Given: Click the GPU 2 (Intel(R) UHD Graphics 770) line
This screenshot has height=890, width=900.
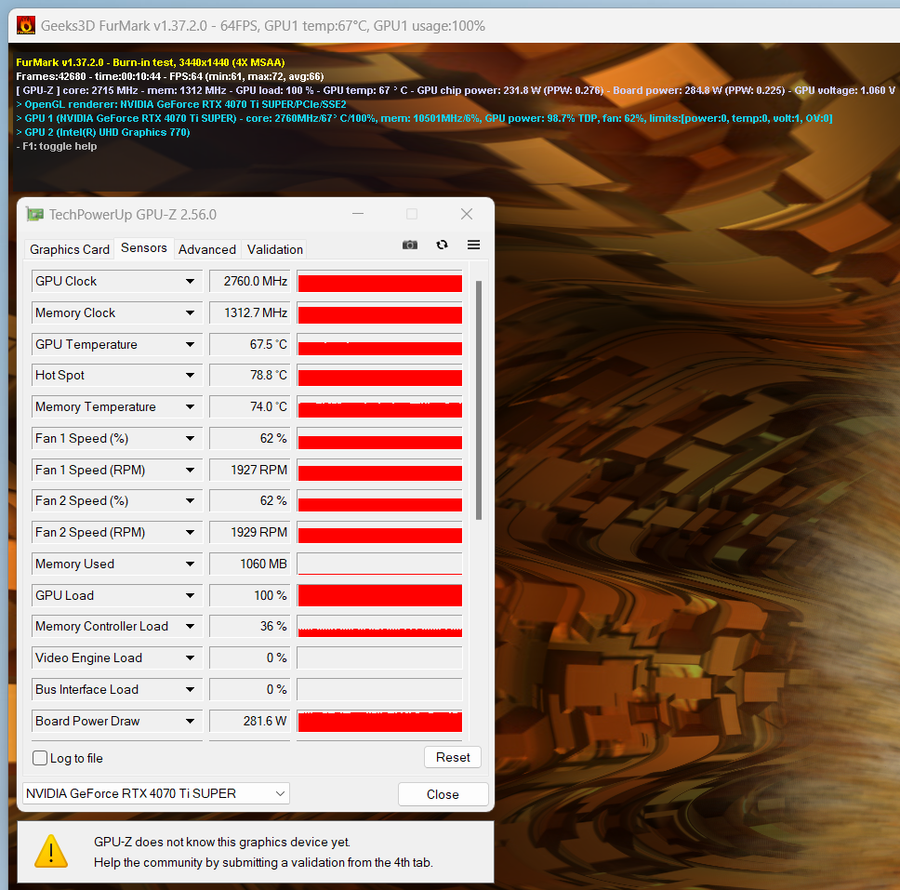Looking at the screenshot, I should (x=103, y=132).
